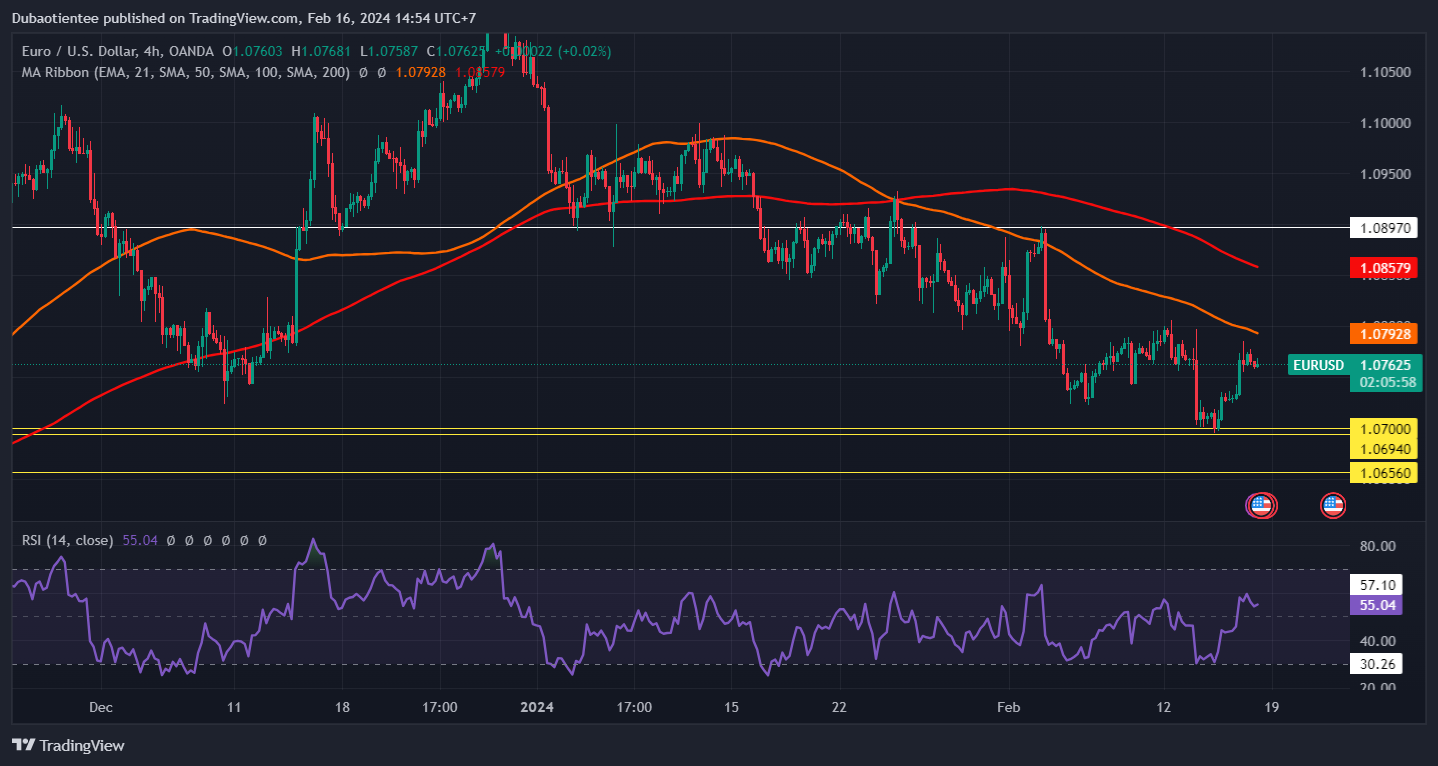Click the low price L1.07587 in legend
This screenshot has width=1438, height=766.
(x=389, y=51)
